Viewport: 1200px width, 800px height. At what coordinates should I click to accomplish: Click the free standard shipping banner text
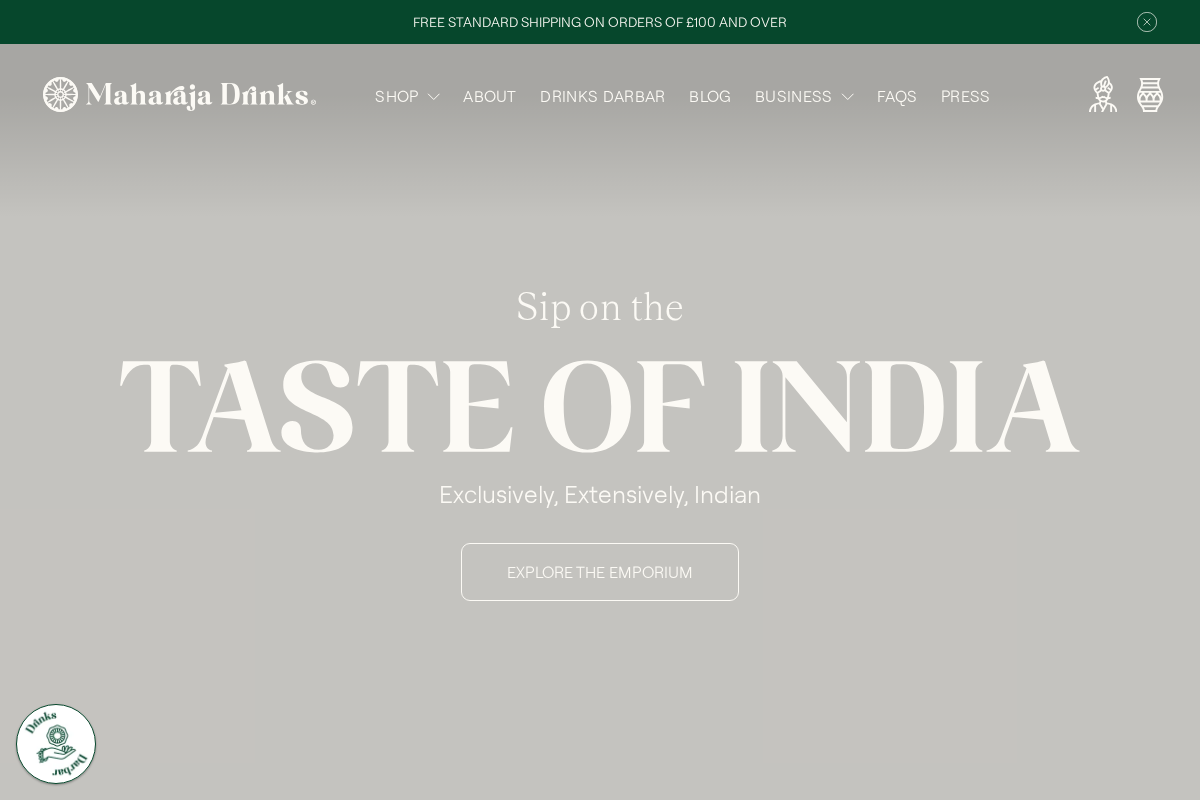pyautogui.click(x=600, y=22)
